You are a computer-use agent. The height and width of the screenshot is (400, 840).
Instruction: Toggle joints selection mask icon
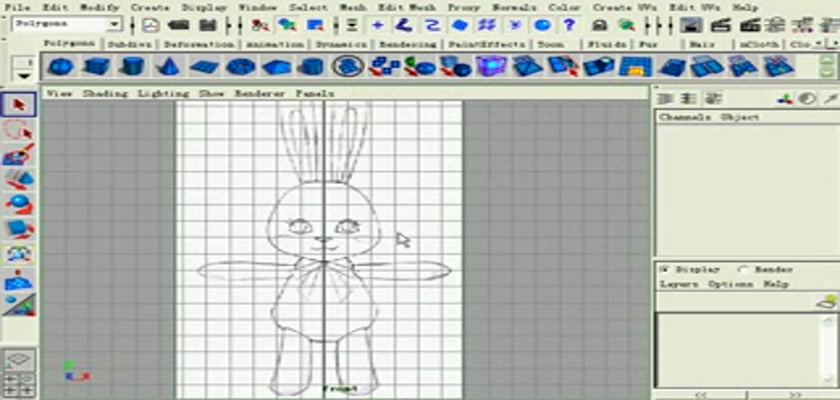pos(403,25)
